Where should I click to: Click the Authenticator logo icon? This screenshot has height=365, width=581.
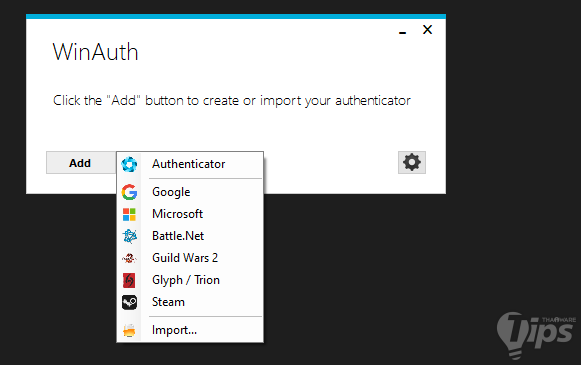pos(129,164)
